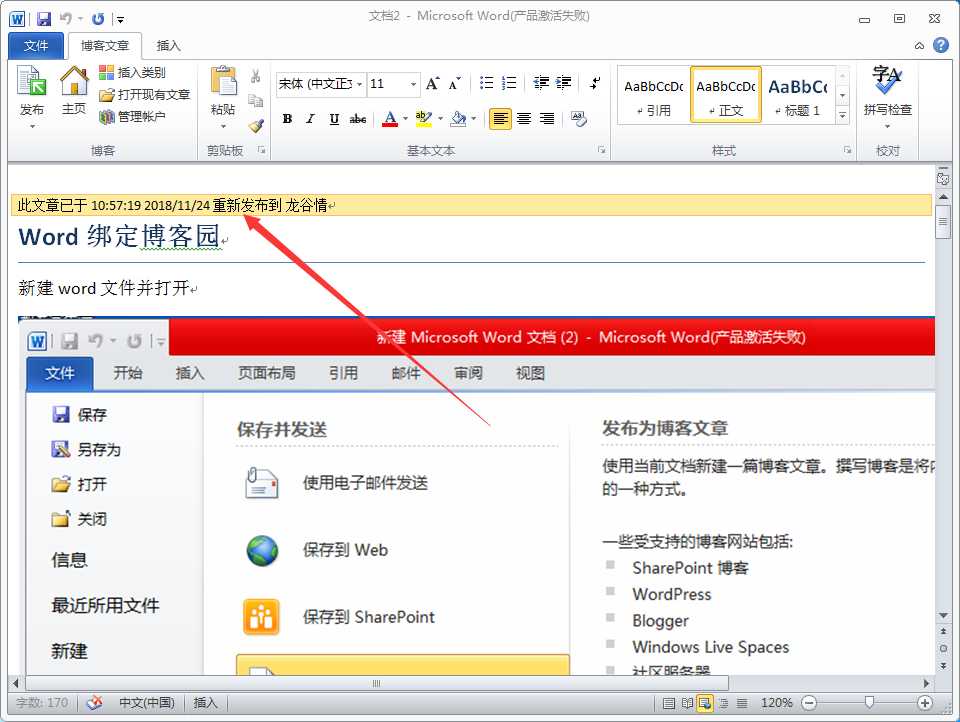Viewport: 960px width, 722px height.
Task: Click the Copy icon
Action: click(255, 100)
